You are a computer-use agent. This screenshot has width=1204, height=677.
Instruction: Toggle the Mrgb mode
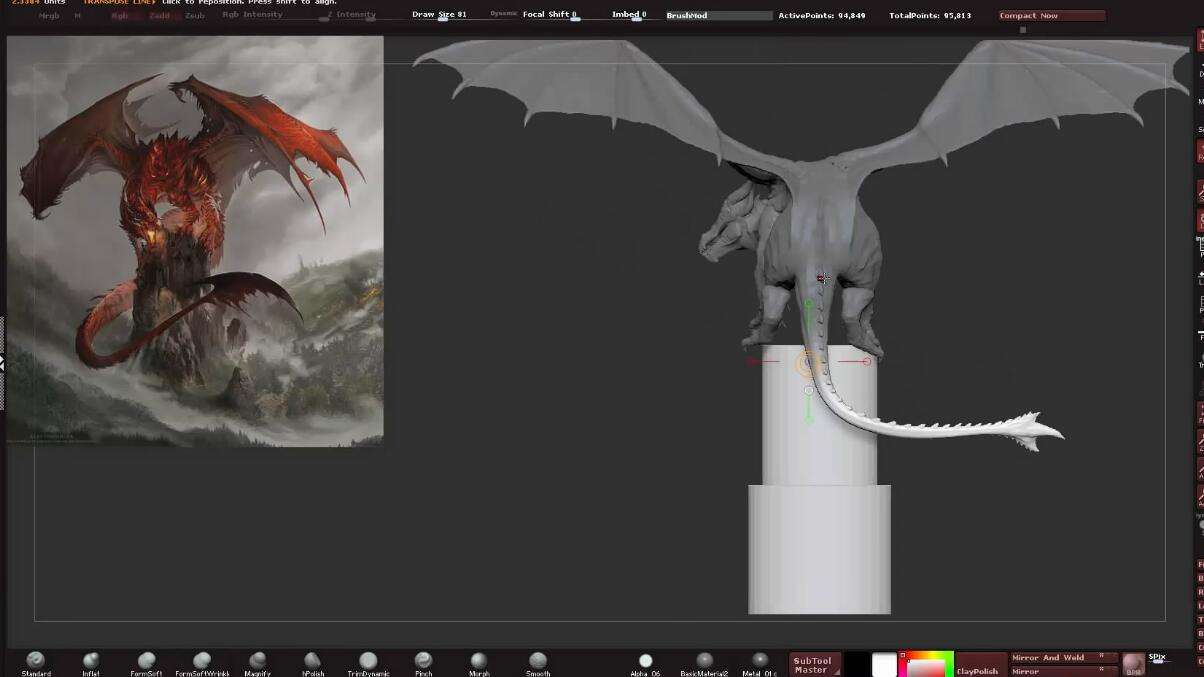pyautogui.click(x=48, y=16)
